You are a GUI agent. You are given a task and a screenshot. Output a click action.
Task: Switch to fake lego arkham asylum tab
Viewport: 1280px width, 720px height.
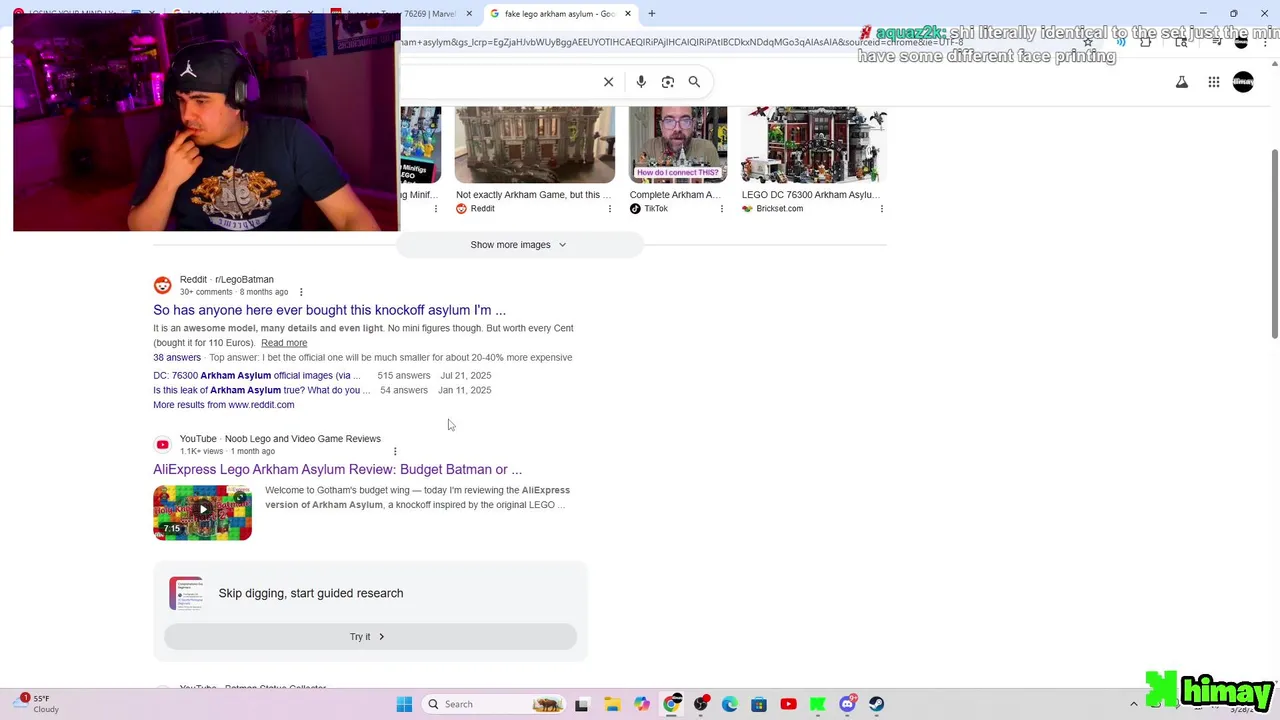[x=559, y=14]
